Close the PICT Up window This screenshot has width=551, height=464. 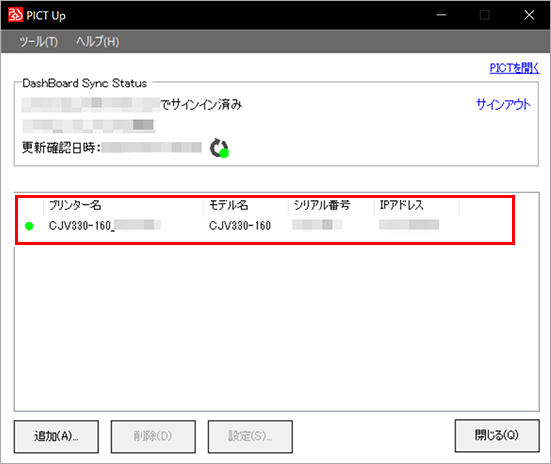tap(529, 15)
